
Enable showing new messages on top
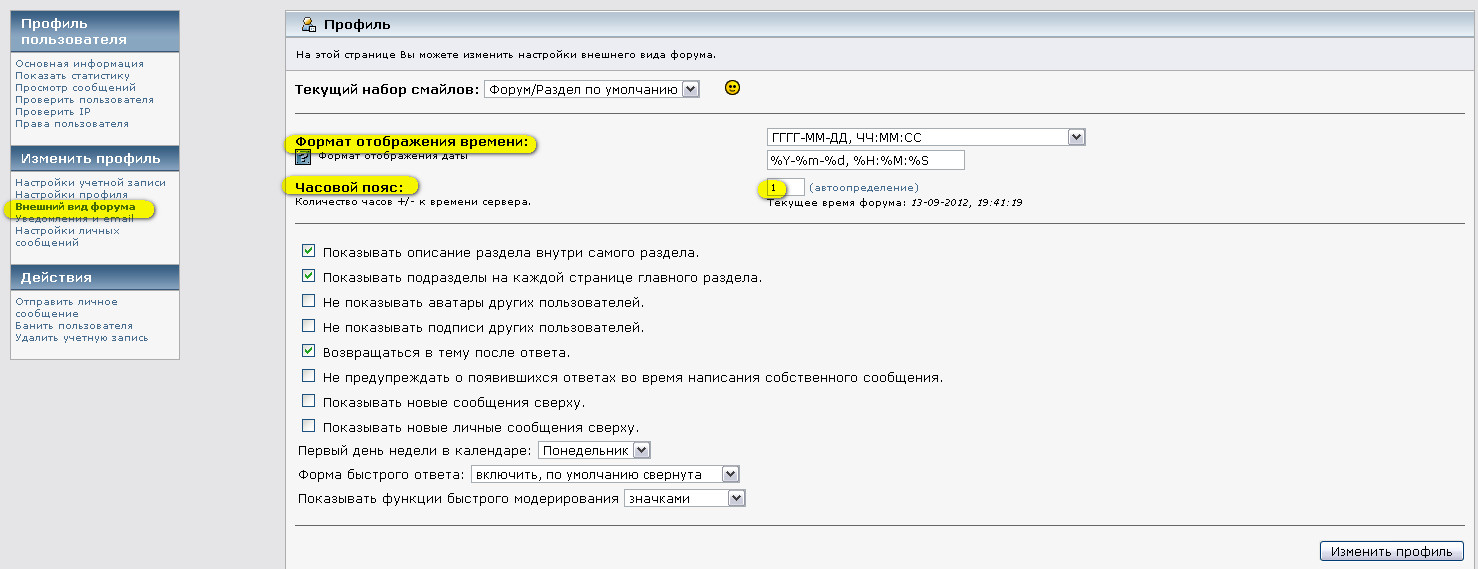tap(309, 402)
